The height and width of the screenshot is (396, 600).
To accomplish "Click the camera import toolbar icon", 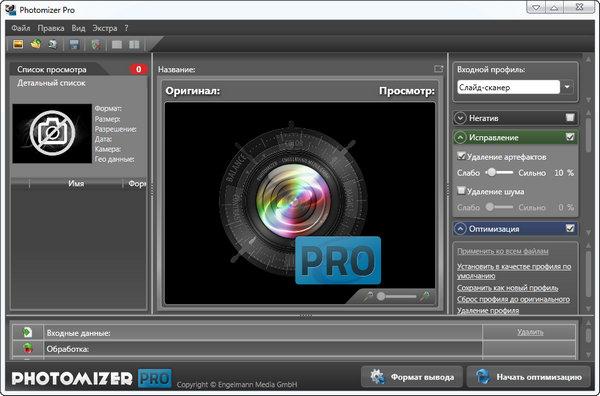I will point(52,44).
